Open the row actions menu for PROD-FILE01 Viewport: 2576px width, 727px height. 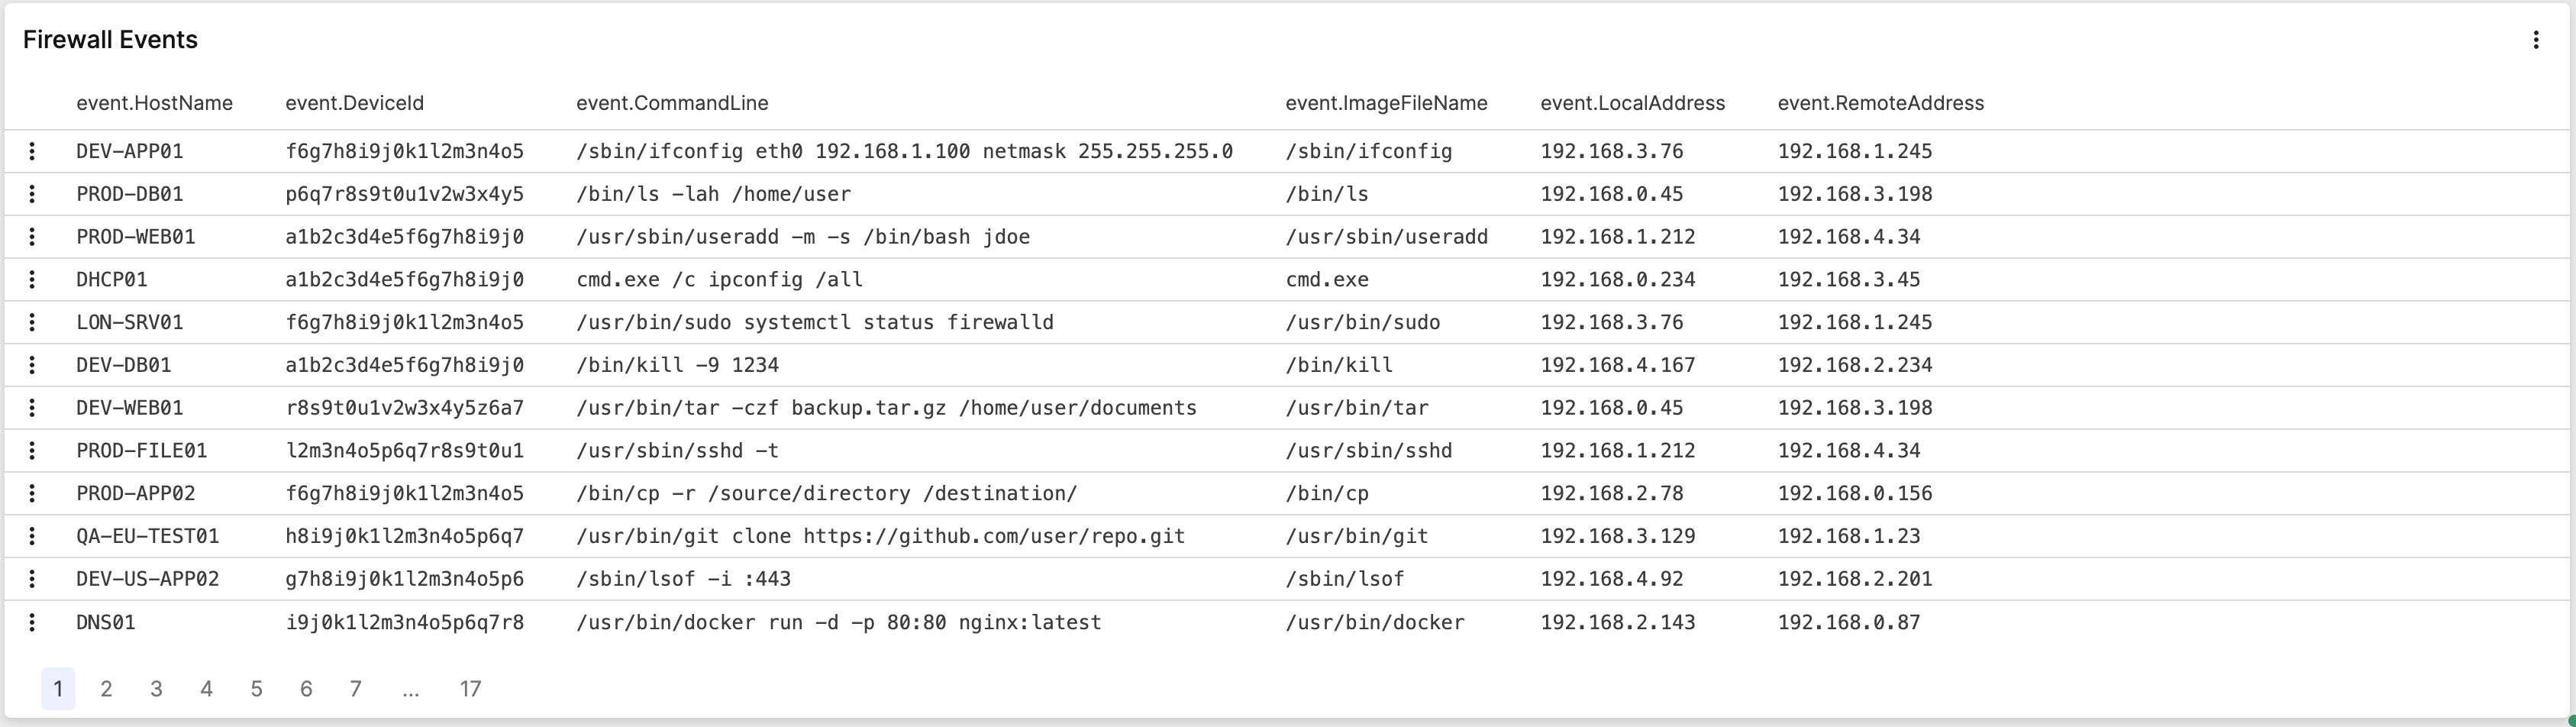(33, 450)
